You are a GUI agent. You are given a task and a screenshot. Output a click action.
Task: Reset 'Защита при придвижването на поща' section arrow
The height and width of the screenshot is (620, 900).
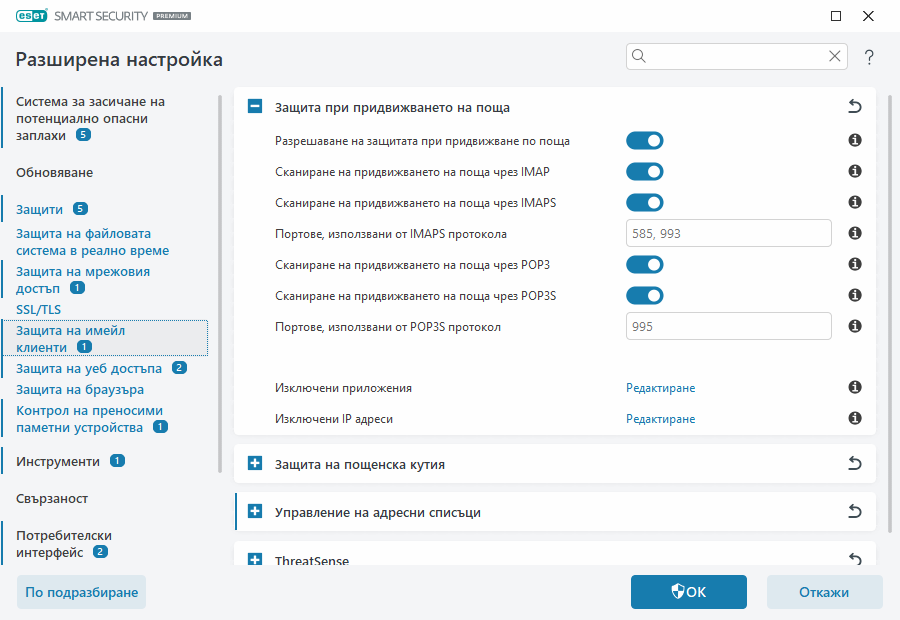pyautogui.click(x=854, y=106)
